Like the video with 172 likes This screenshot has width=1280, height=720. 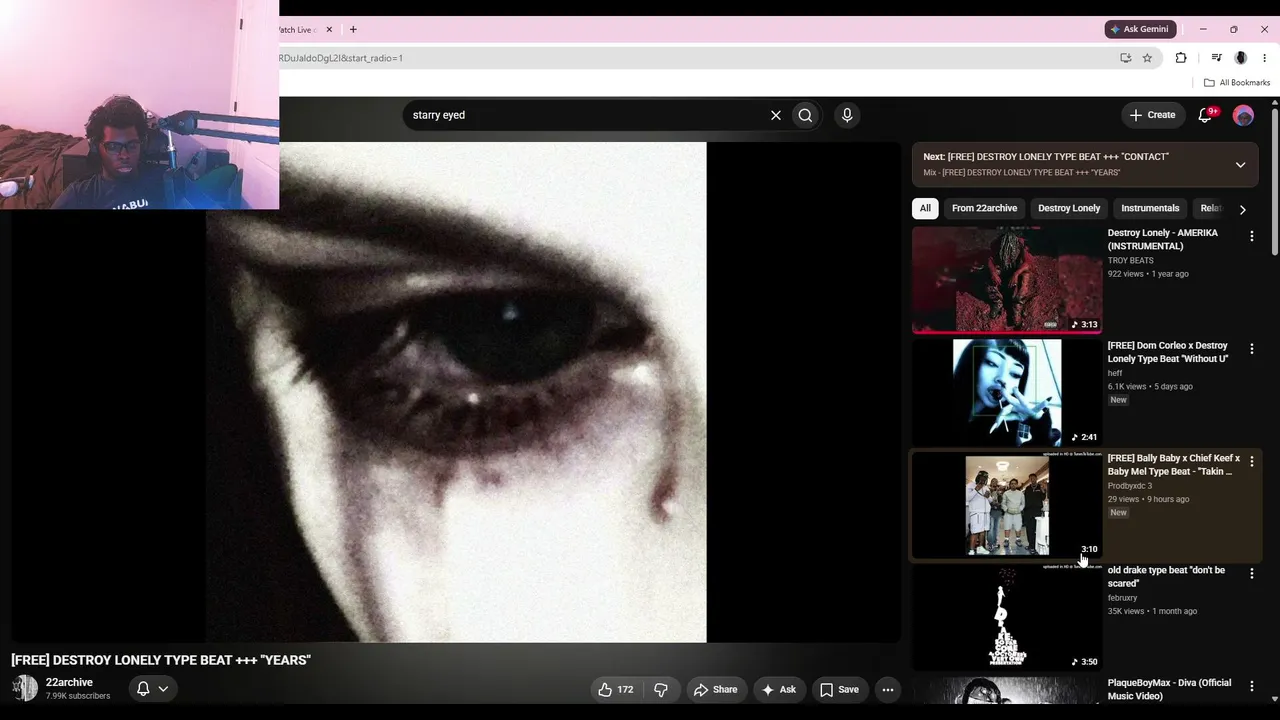pyautogui.click(x=616, y=689)
